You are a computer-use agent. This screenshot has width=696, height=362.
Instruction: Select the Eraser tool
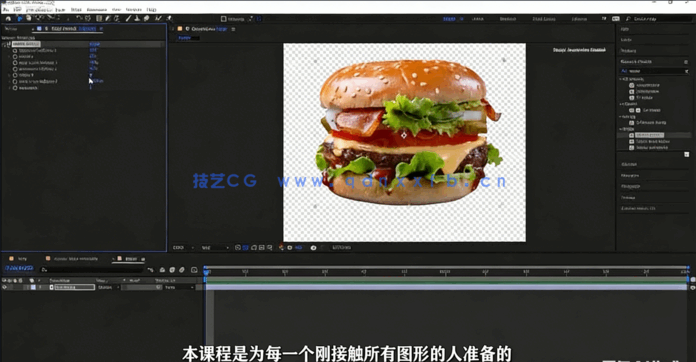pos(146,19)
